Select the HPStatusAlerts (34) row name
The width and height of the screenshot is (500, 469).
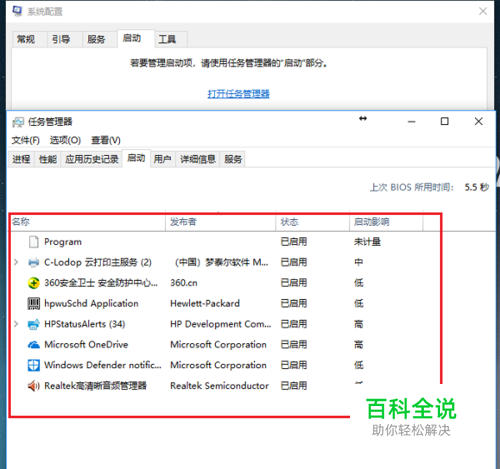[85, 324]
